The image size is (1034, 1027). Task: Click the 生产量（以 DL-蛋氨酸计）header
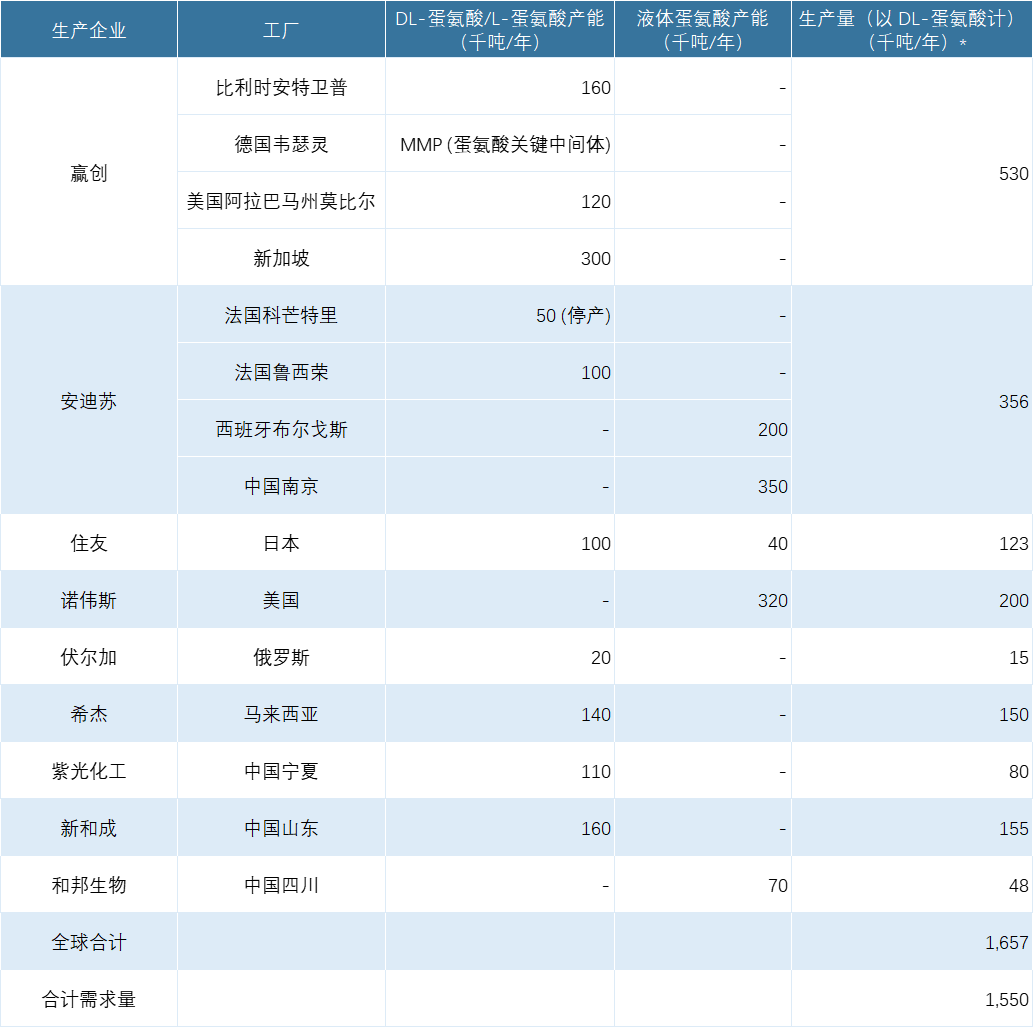pyautogui.click(x=912, y=30)
